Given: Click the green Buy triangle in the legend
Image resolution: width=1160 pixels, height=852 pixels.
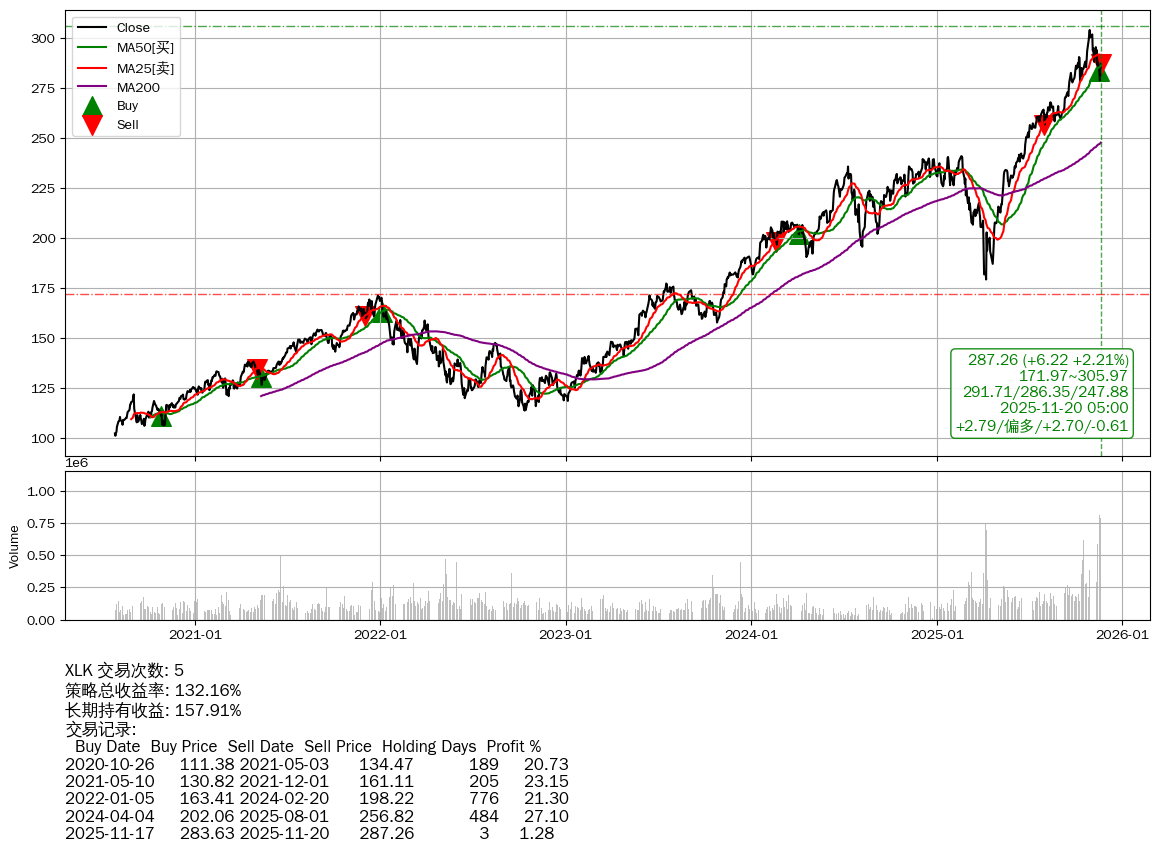Looking at the screenshot, I should (x=92, y=106).
